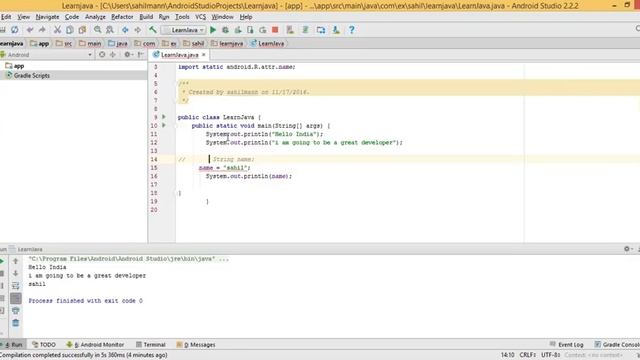Viewport: 640px width, 360px height.
Task: Click the Make Project hammer icon
Action: pyautogui.click(x=152, y=30)
